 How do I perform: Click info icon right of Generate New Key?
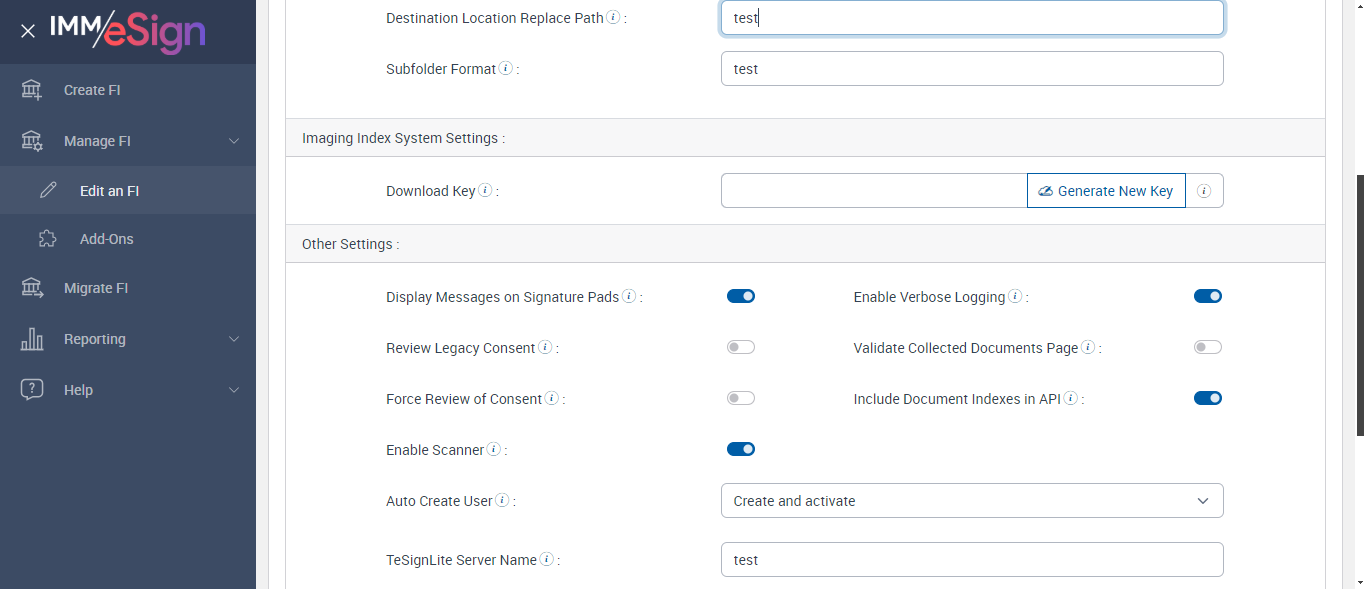(x=1204, y=191)
